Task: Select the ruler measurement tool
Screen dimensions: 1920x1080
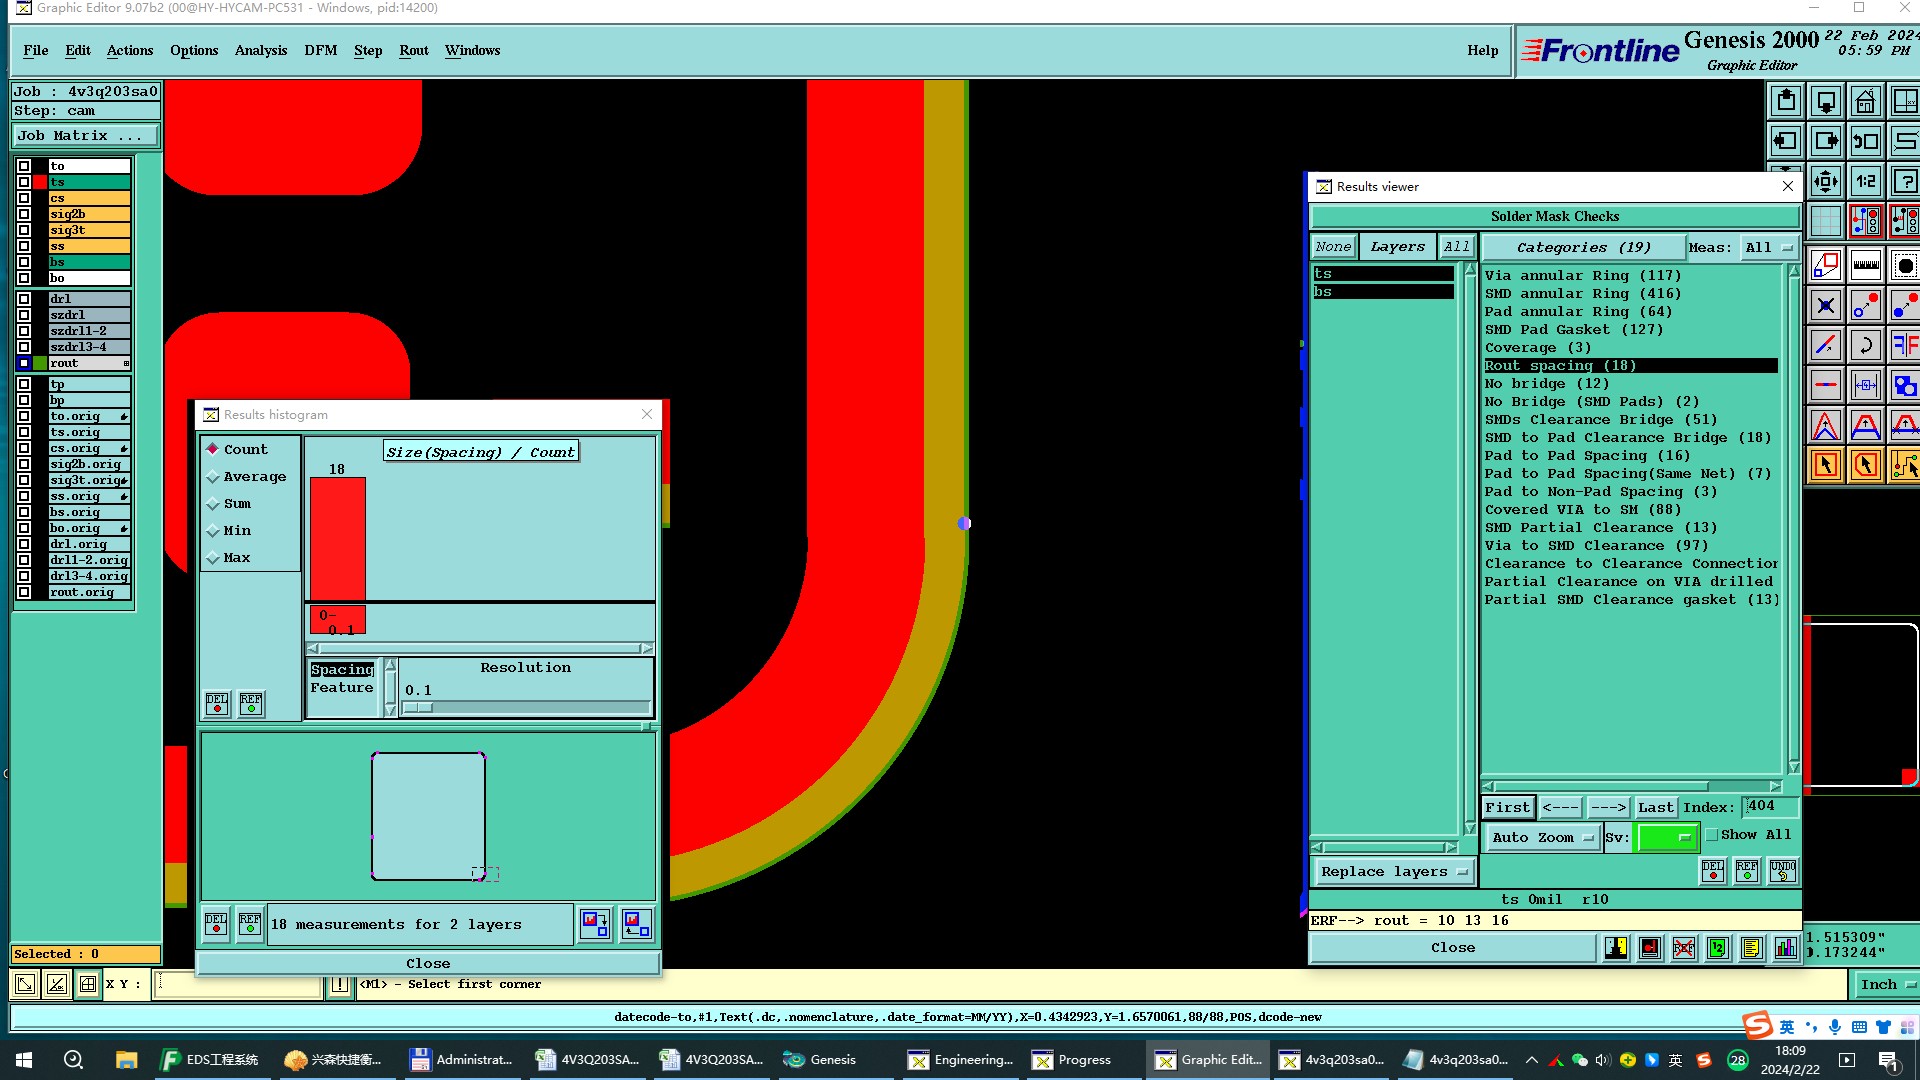Action: click(x=1865, y=265)
